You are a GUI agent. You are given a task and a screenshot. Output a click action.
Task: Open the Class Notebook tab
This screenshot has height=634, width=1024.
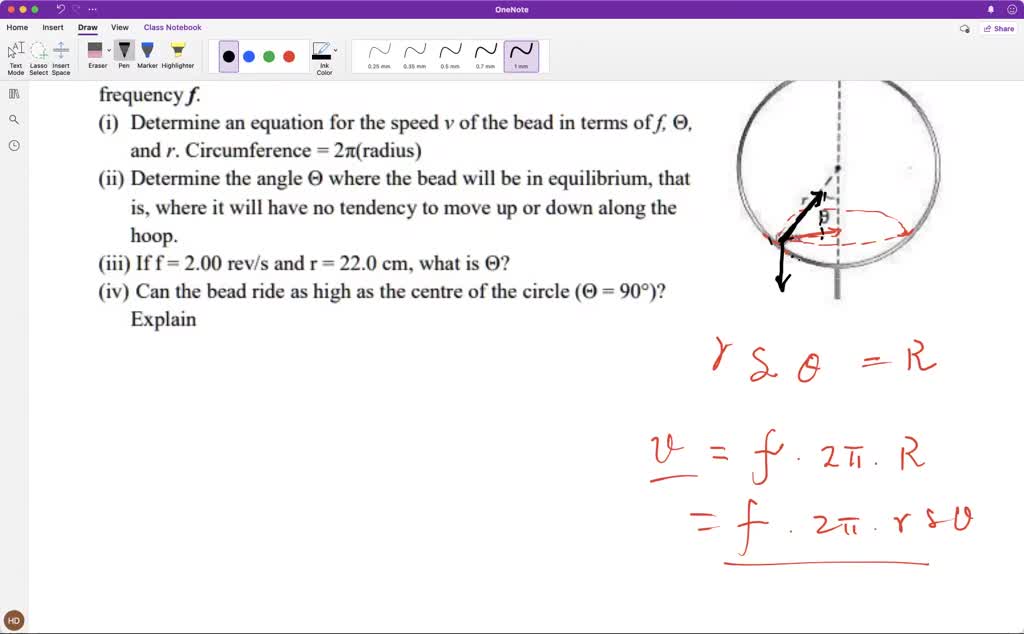pyautogui.click(x=172, y=27)
